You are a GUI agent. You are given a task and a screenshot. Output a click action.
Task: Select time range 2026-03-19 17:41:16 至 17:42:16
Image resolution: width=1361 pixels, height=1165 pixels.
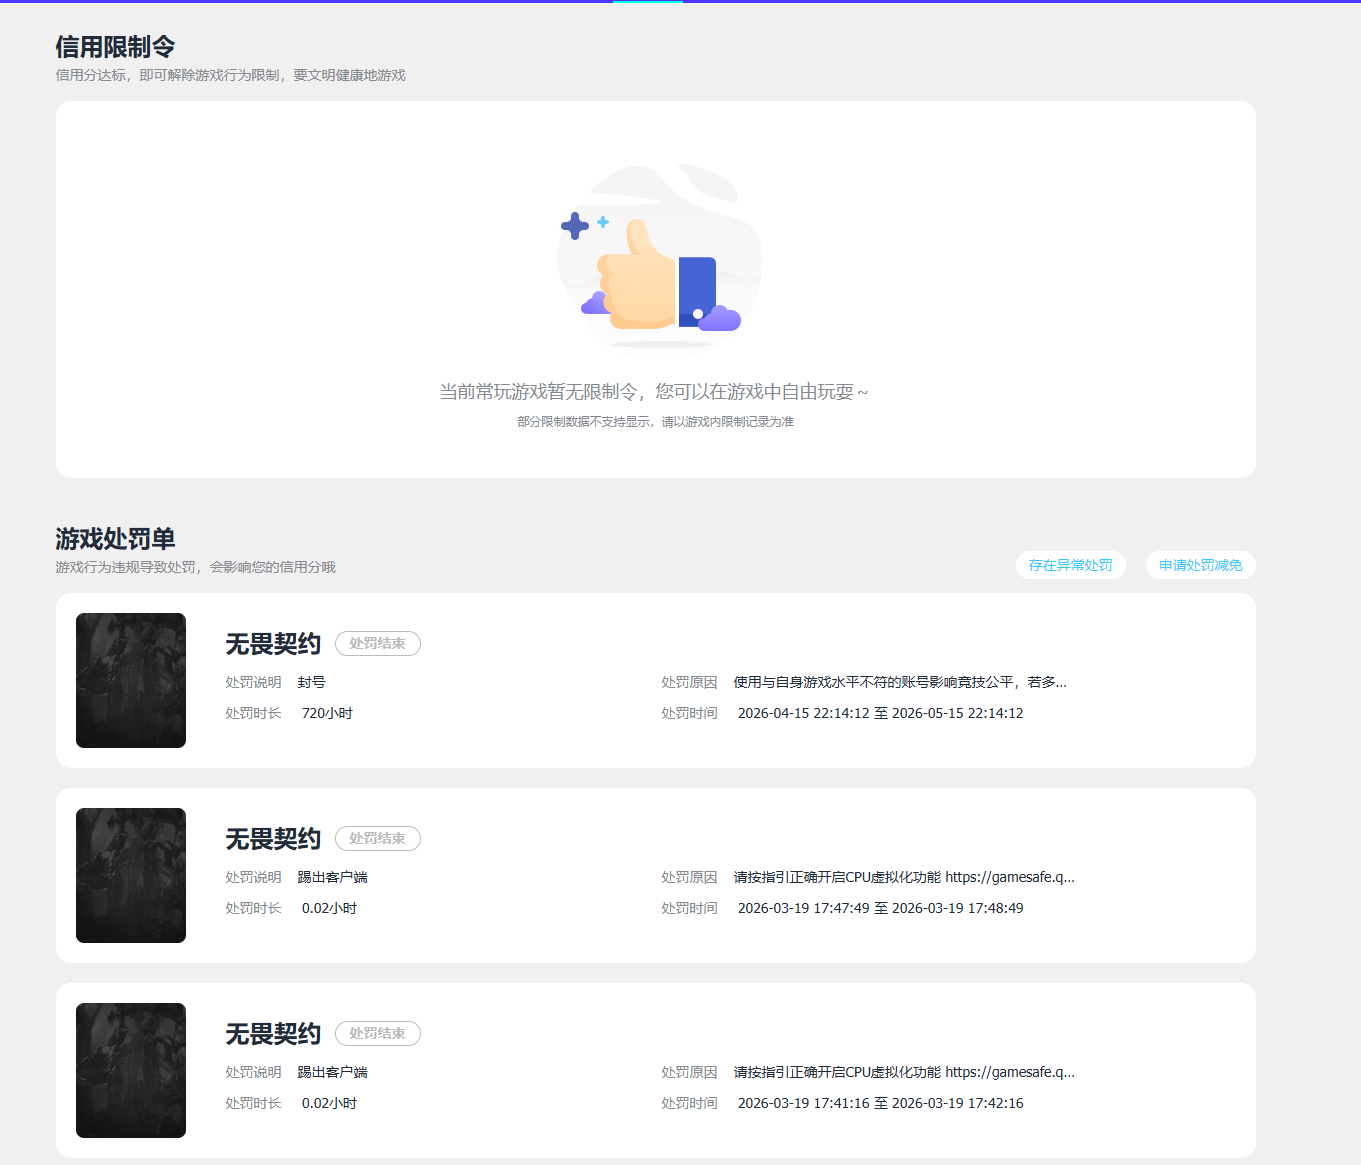click(880, 1103)
